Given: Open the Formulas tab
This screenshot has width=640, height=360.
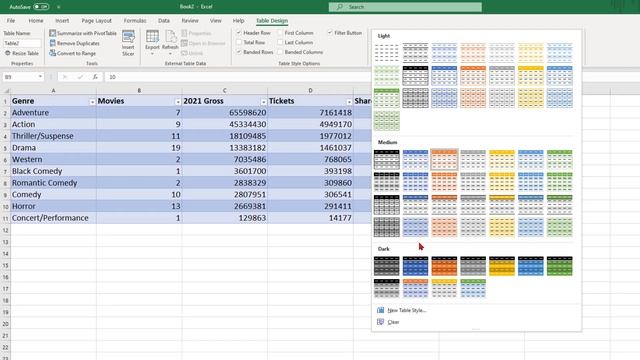Looking at the screenshot, I should pos(135,20).
